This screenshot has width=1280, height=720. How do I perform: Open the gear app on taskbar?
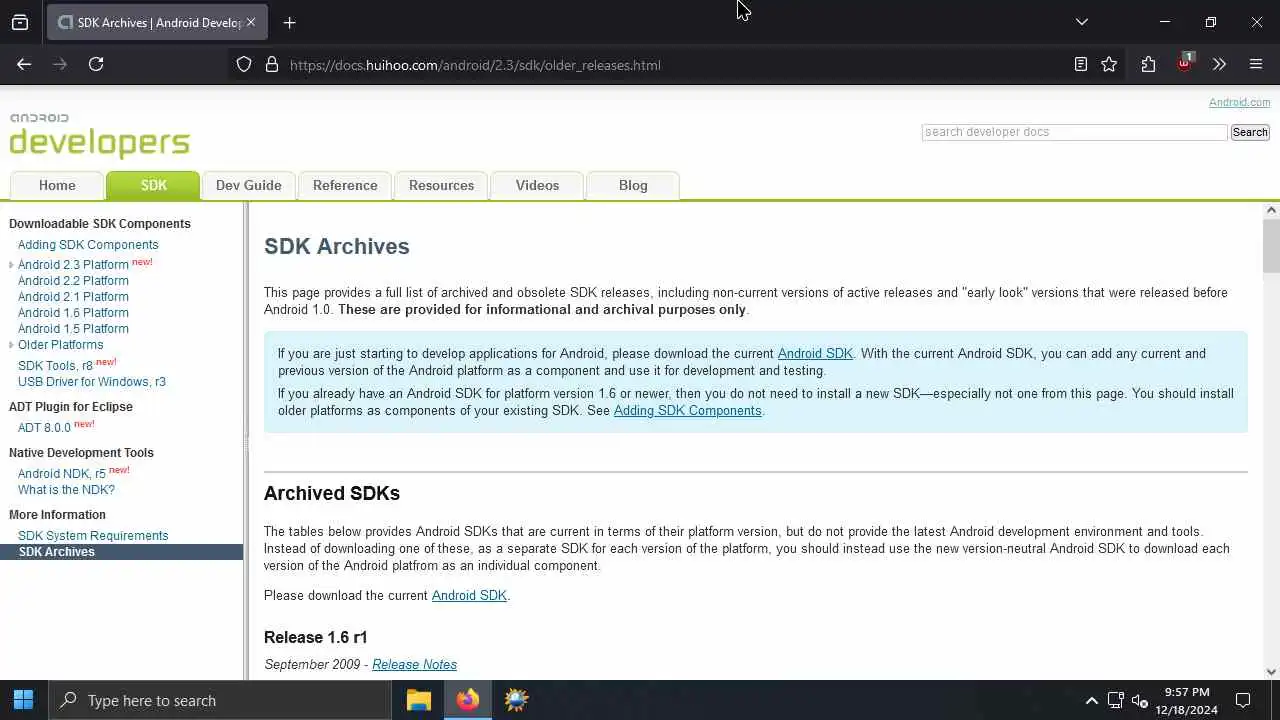pos(516,700)
